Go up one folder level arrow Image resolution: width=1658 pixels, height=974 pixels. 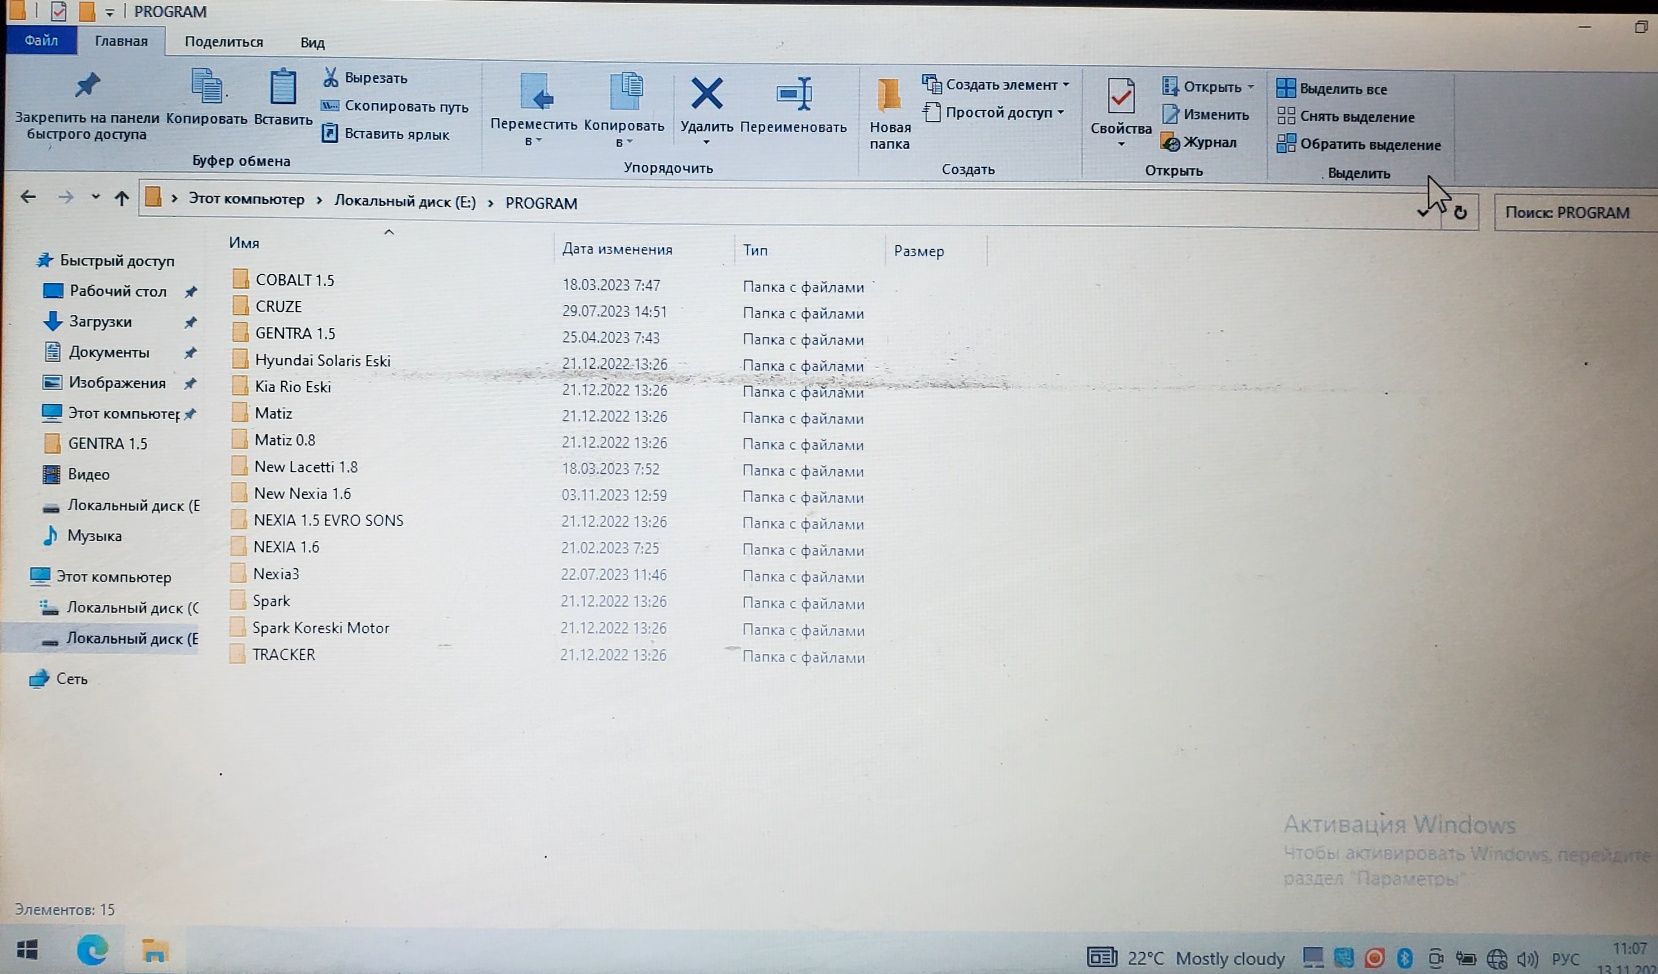coord(122,198)
